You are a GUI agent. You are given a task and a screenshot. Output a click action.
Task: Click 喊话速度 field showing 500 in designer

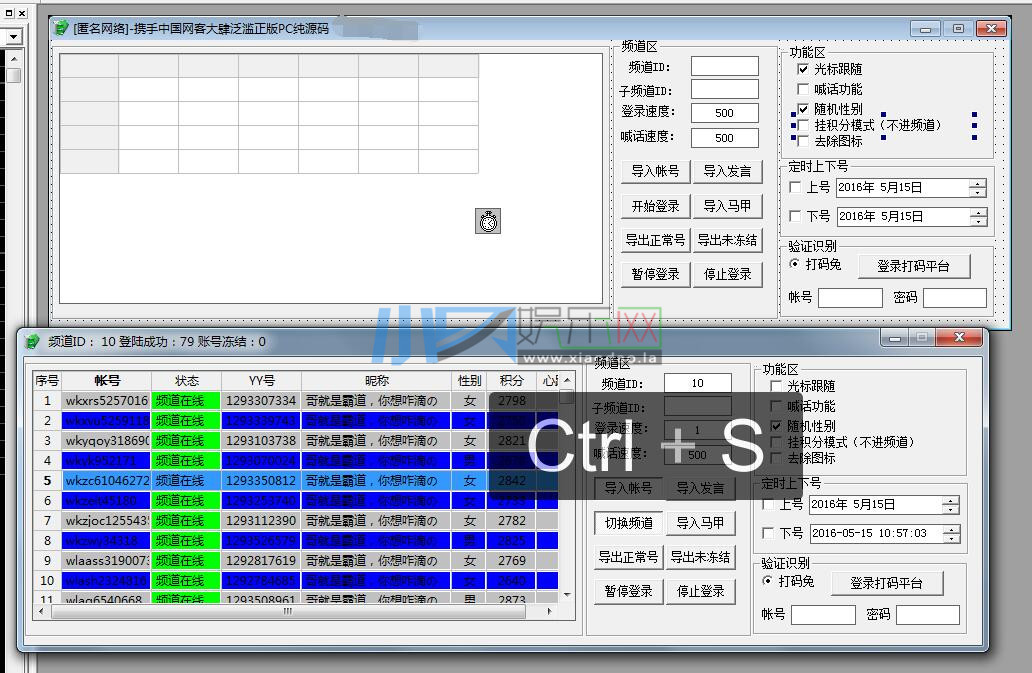pyautogui.click(x=725, y=138)
